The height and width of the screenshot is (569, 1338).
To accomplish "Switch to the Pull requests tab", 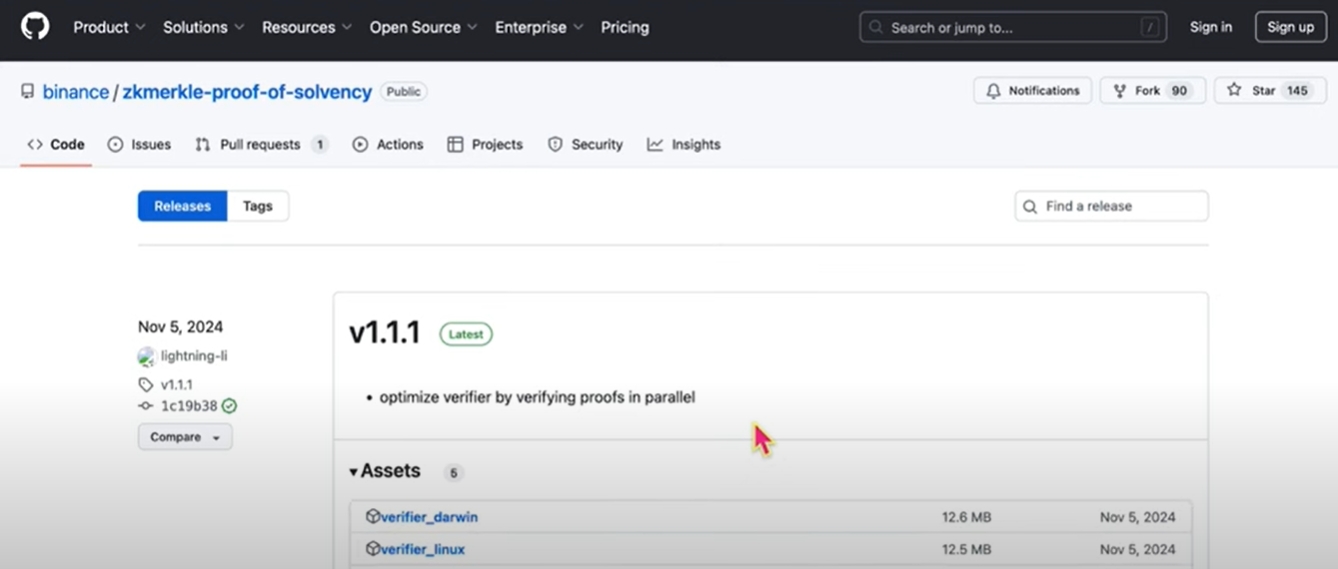I will [x=261, y=144].
